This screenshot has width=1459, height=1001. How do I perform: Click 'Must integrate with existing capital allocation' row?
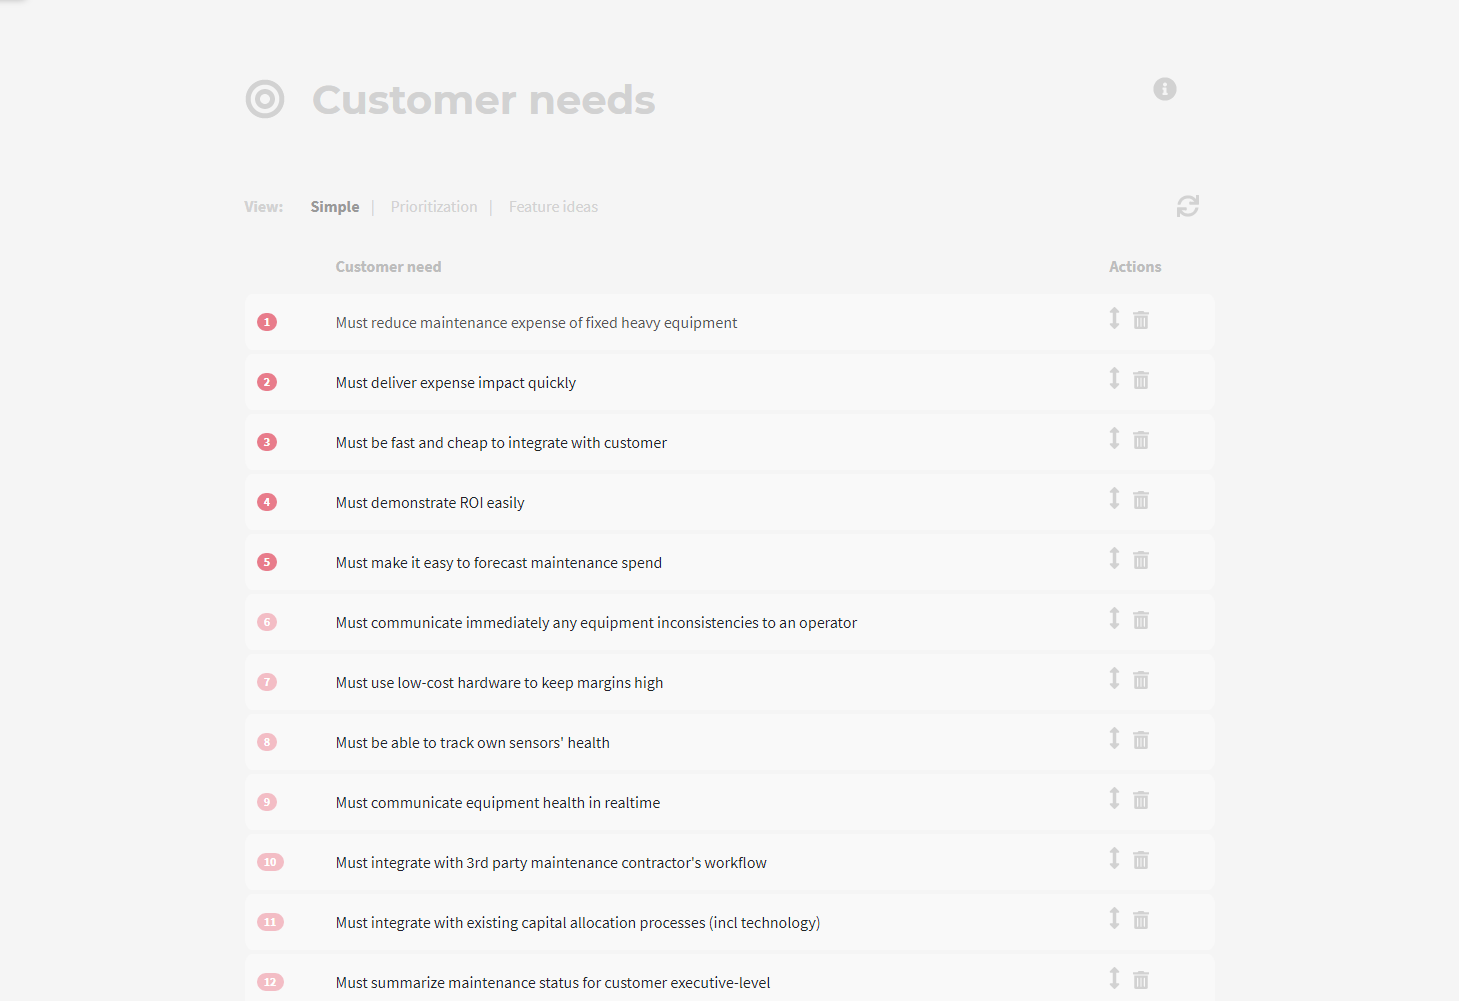coord(578,923)
